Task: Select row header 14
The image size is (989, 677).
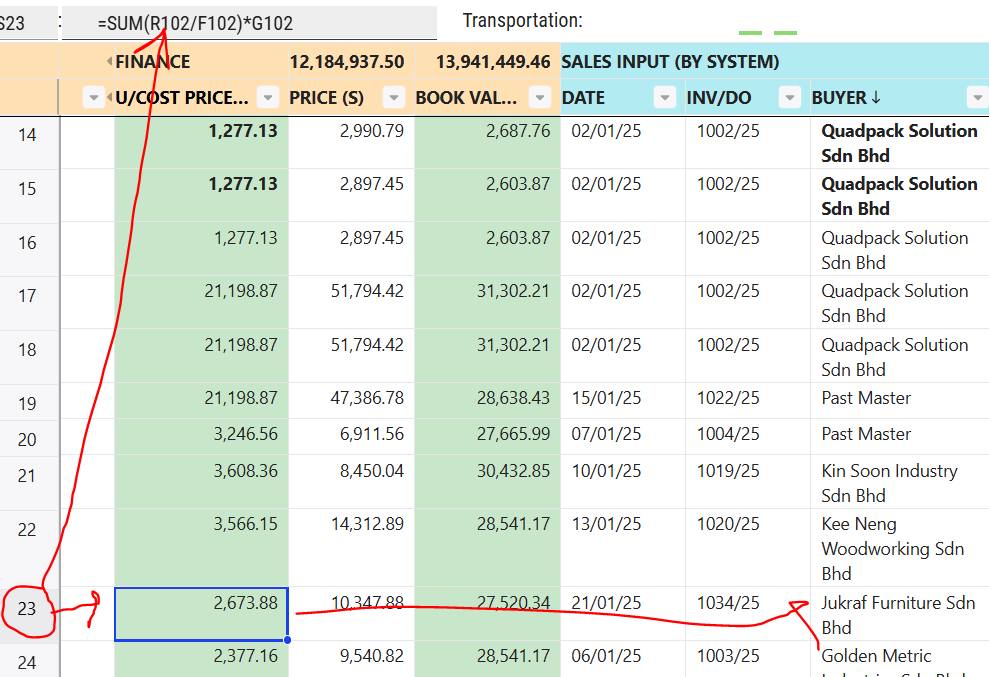Action: (27, 143)
